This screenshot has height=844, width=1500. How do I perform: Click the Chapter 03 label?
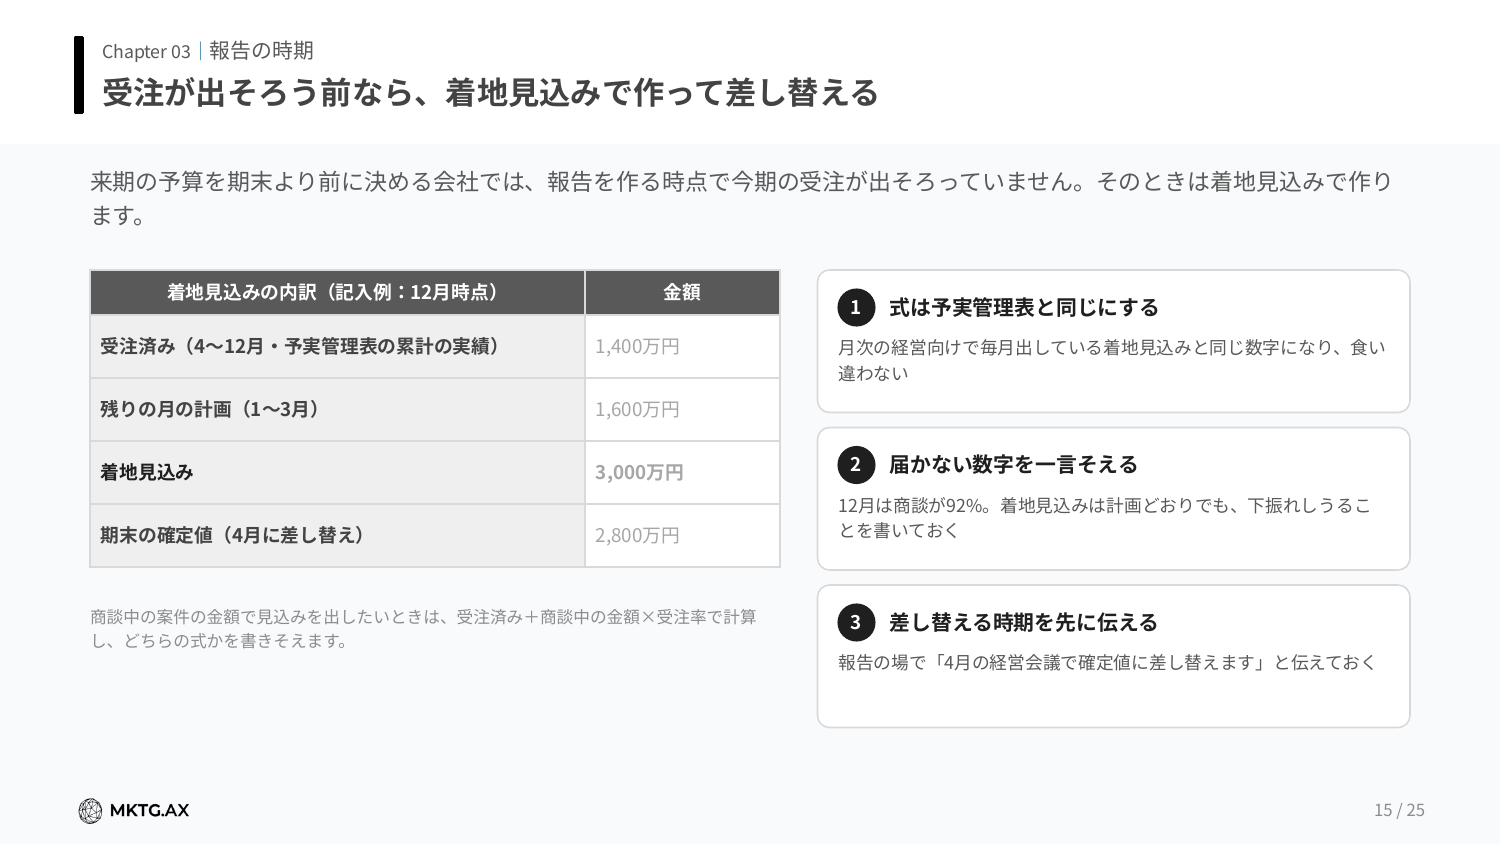point(146,51)
